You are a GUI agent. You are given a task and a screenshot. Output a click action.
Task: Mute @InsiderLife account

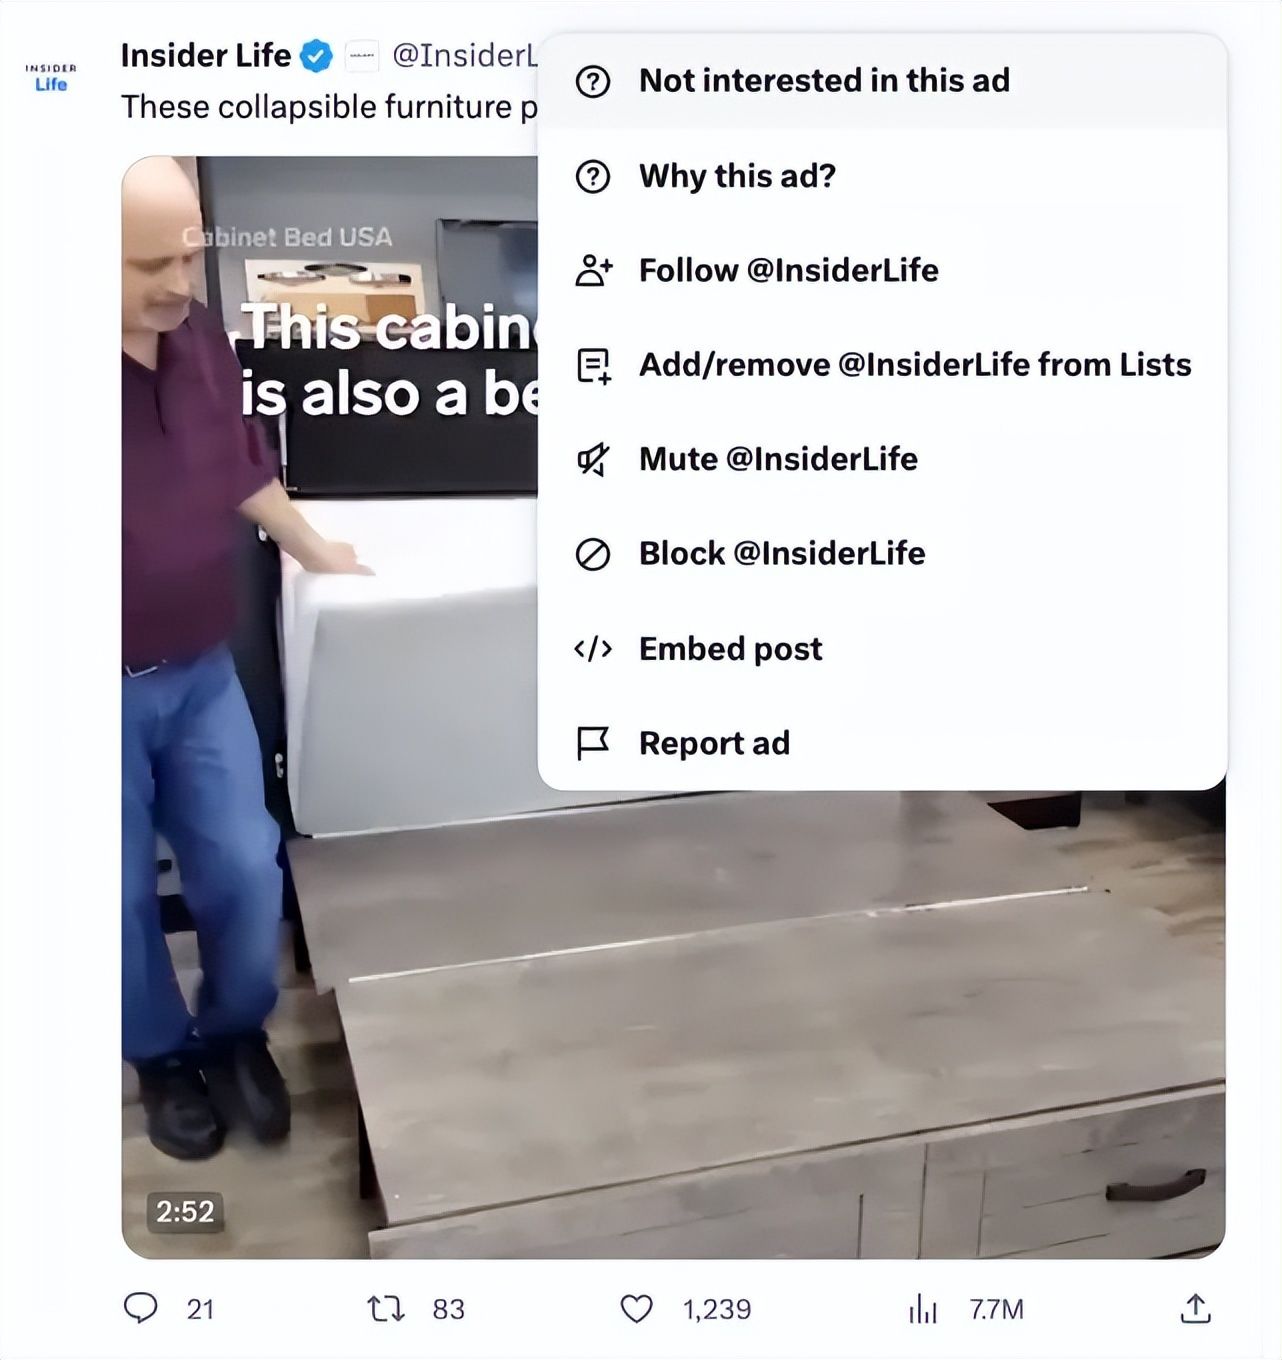click(x=777, y=459)
